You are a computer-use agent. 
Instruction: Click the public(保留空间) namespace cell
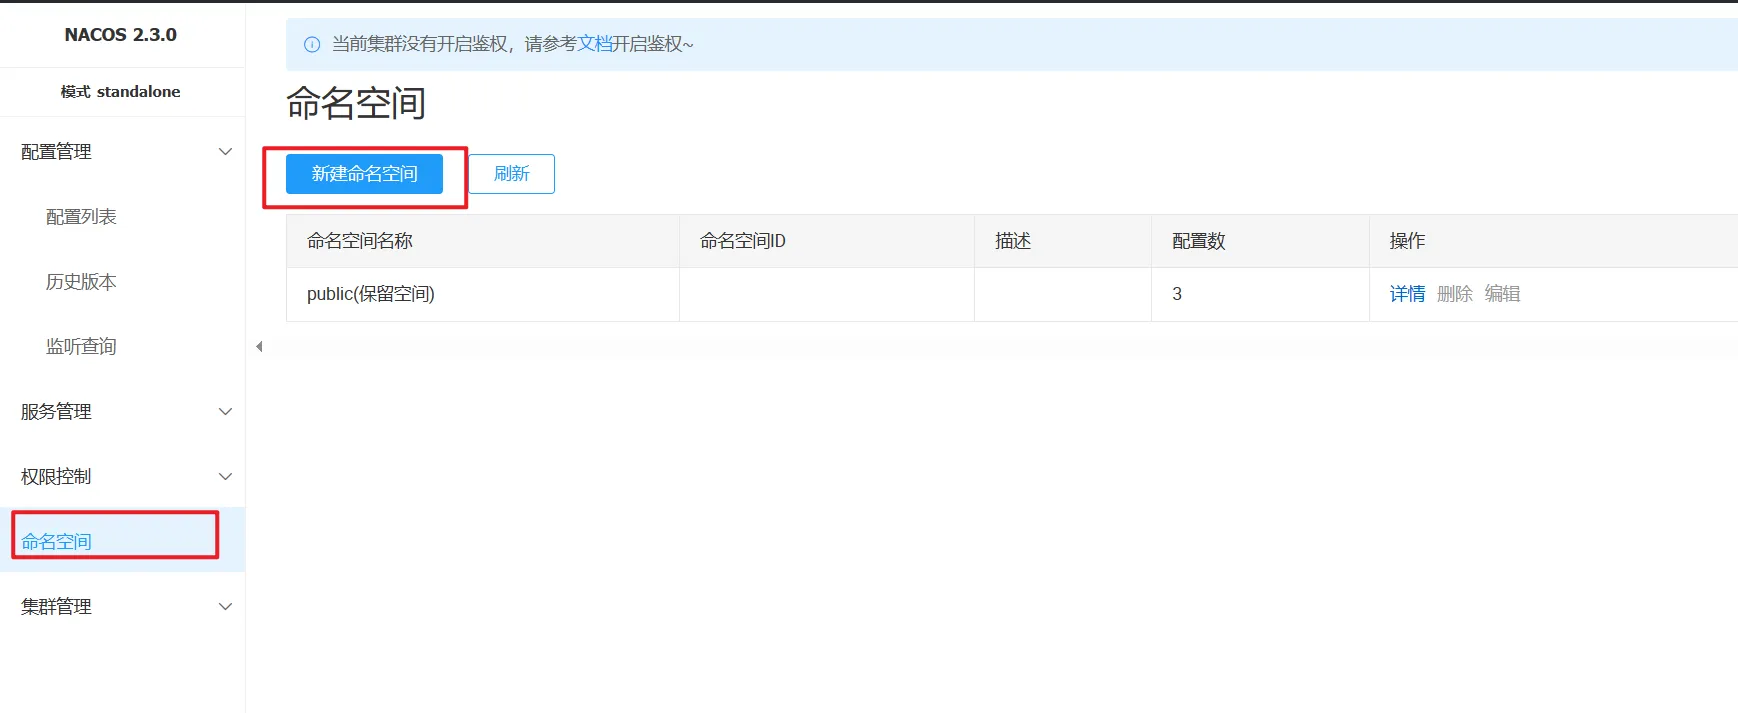coord(371,294)
